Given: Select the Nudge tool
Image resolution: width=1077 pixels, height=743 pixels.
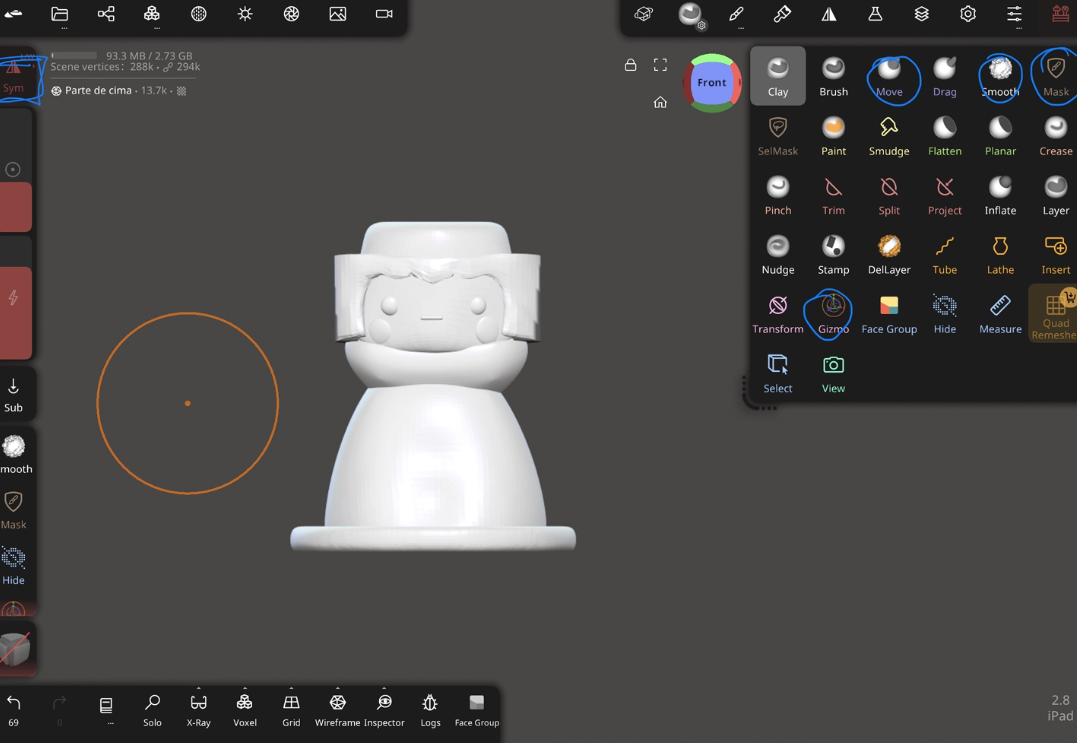Looking at the screenshot, I should tap(778, 255).
